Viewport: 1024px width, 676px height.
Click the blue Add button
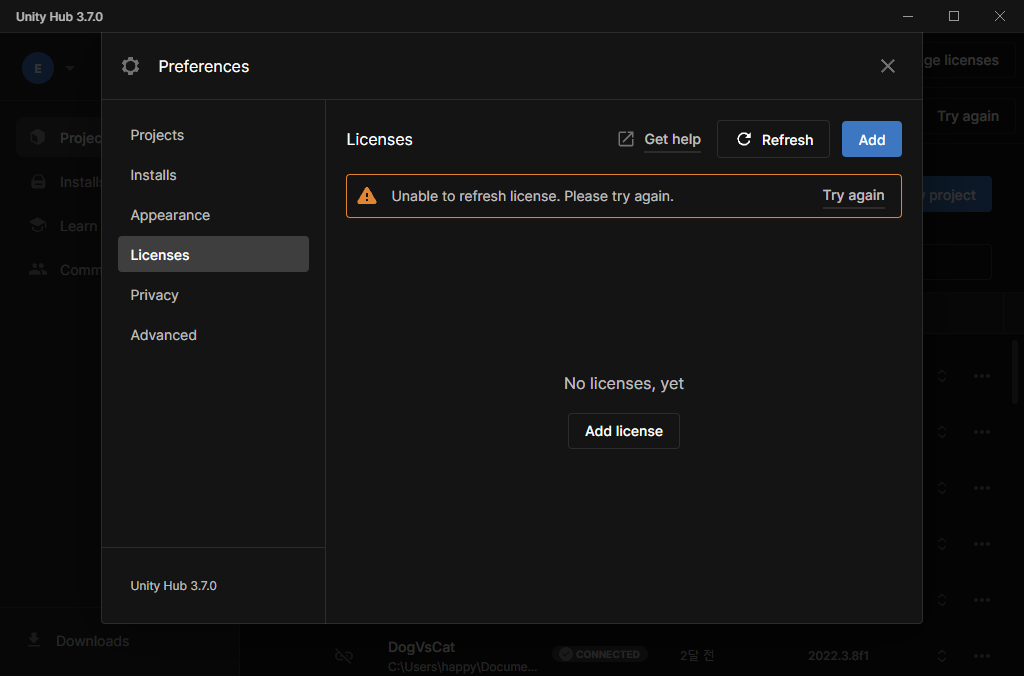click(x=871, y=139)
